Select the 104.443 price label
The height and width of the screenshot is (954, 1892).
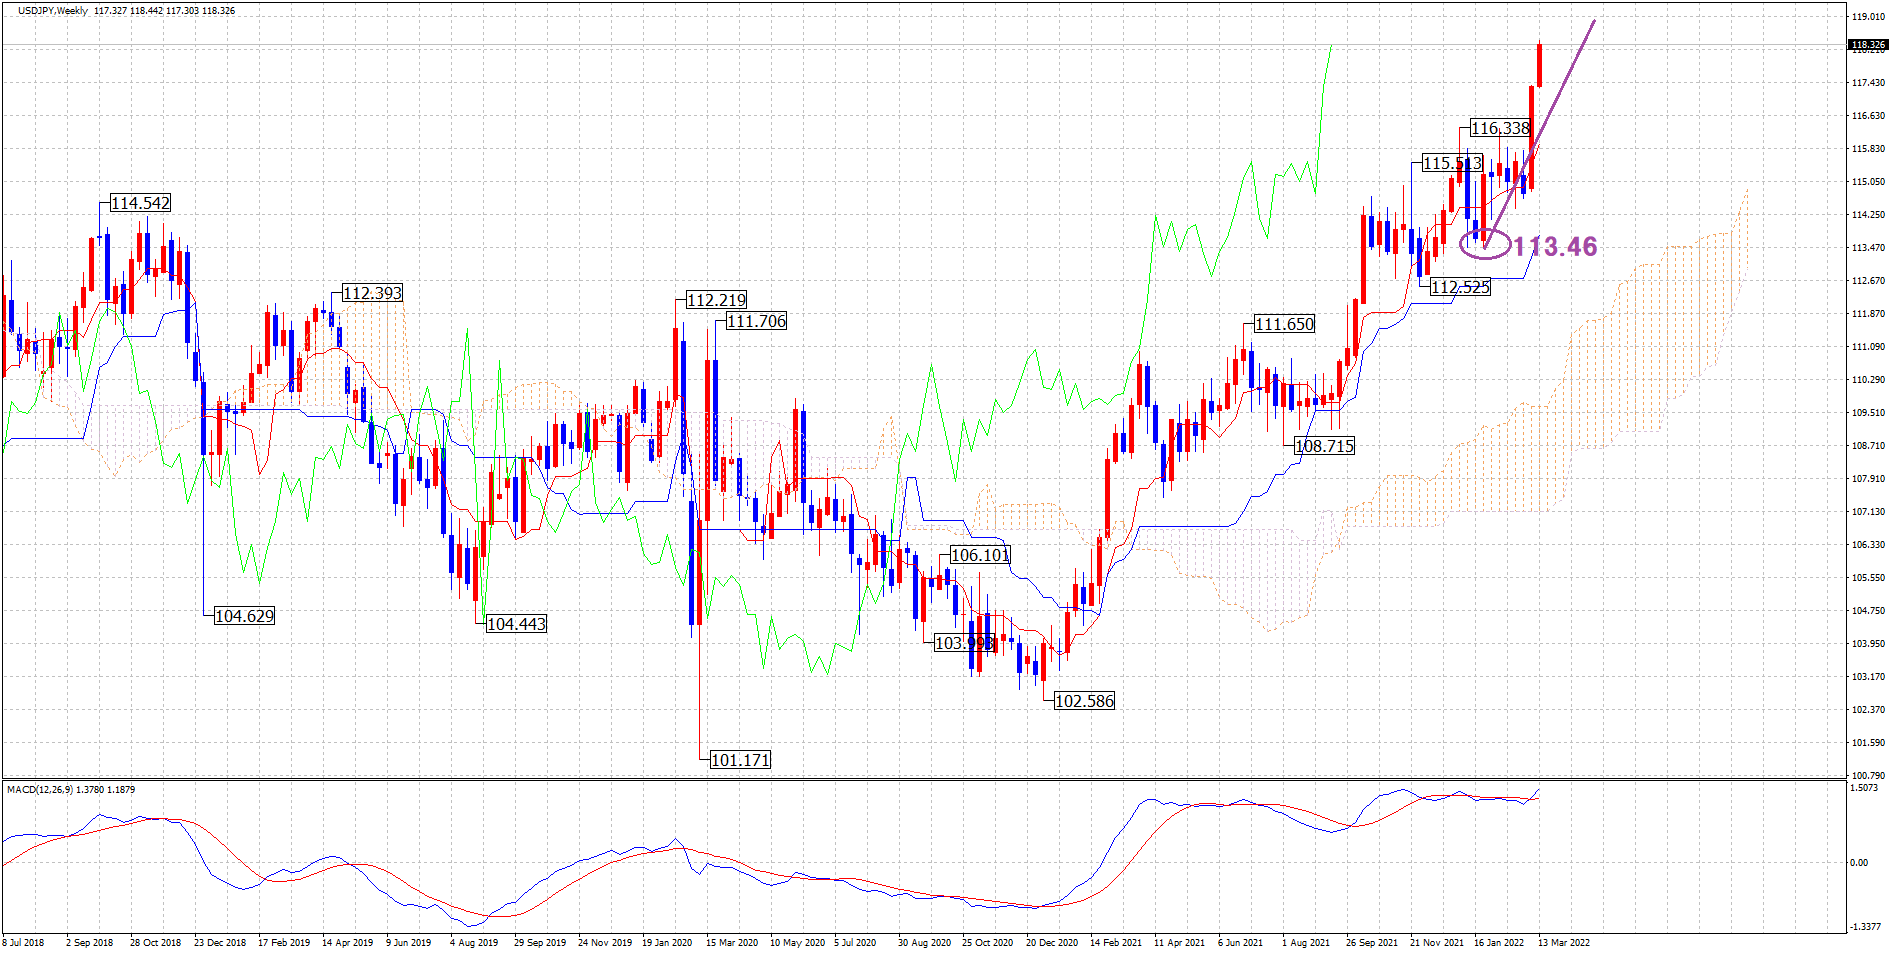[516, 624]
